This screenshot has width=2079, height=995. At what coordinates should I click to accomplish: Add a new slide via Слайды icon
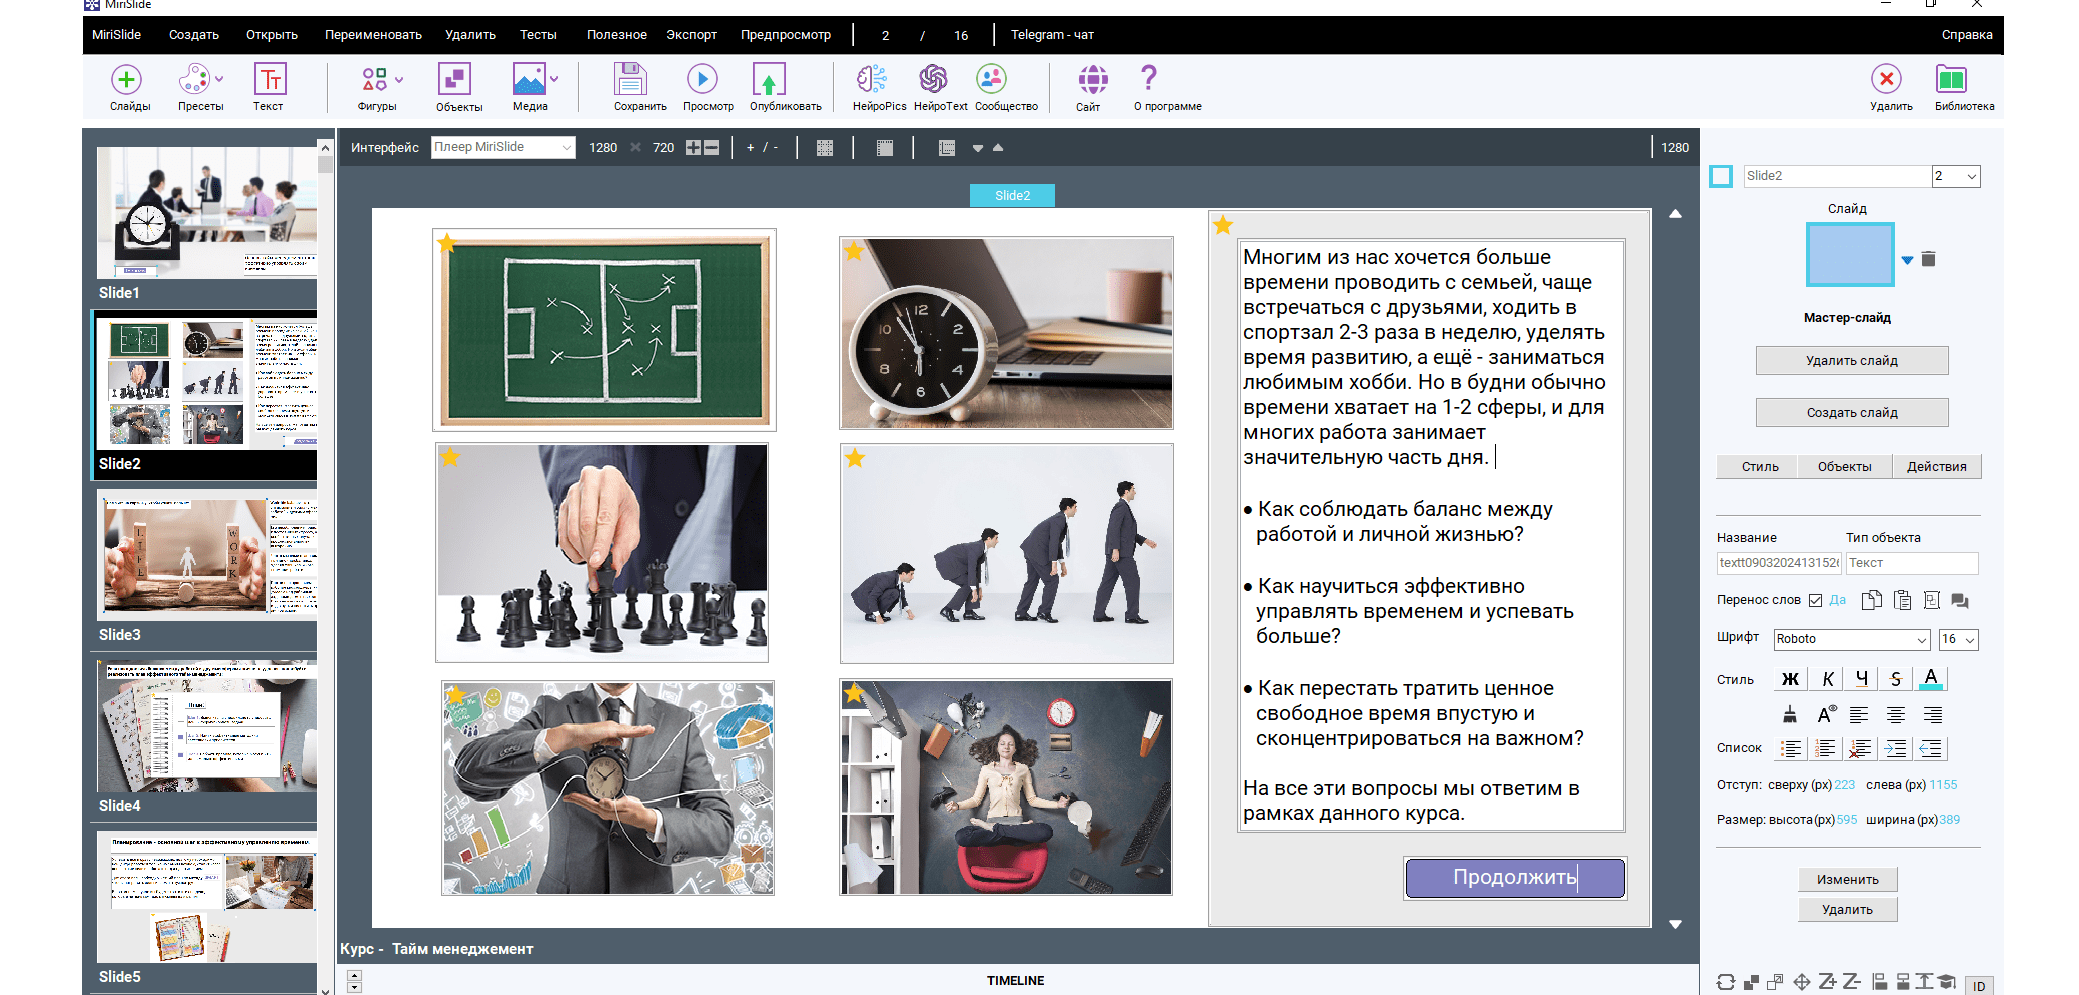pos(126,80)
